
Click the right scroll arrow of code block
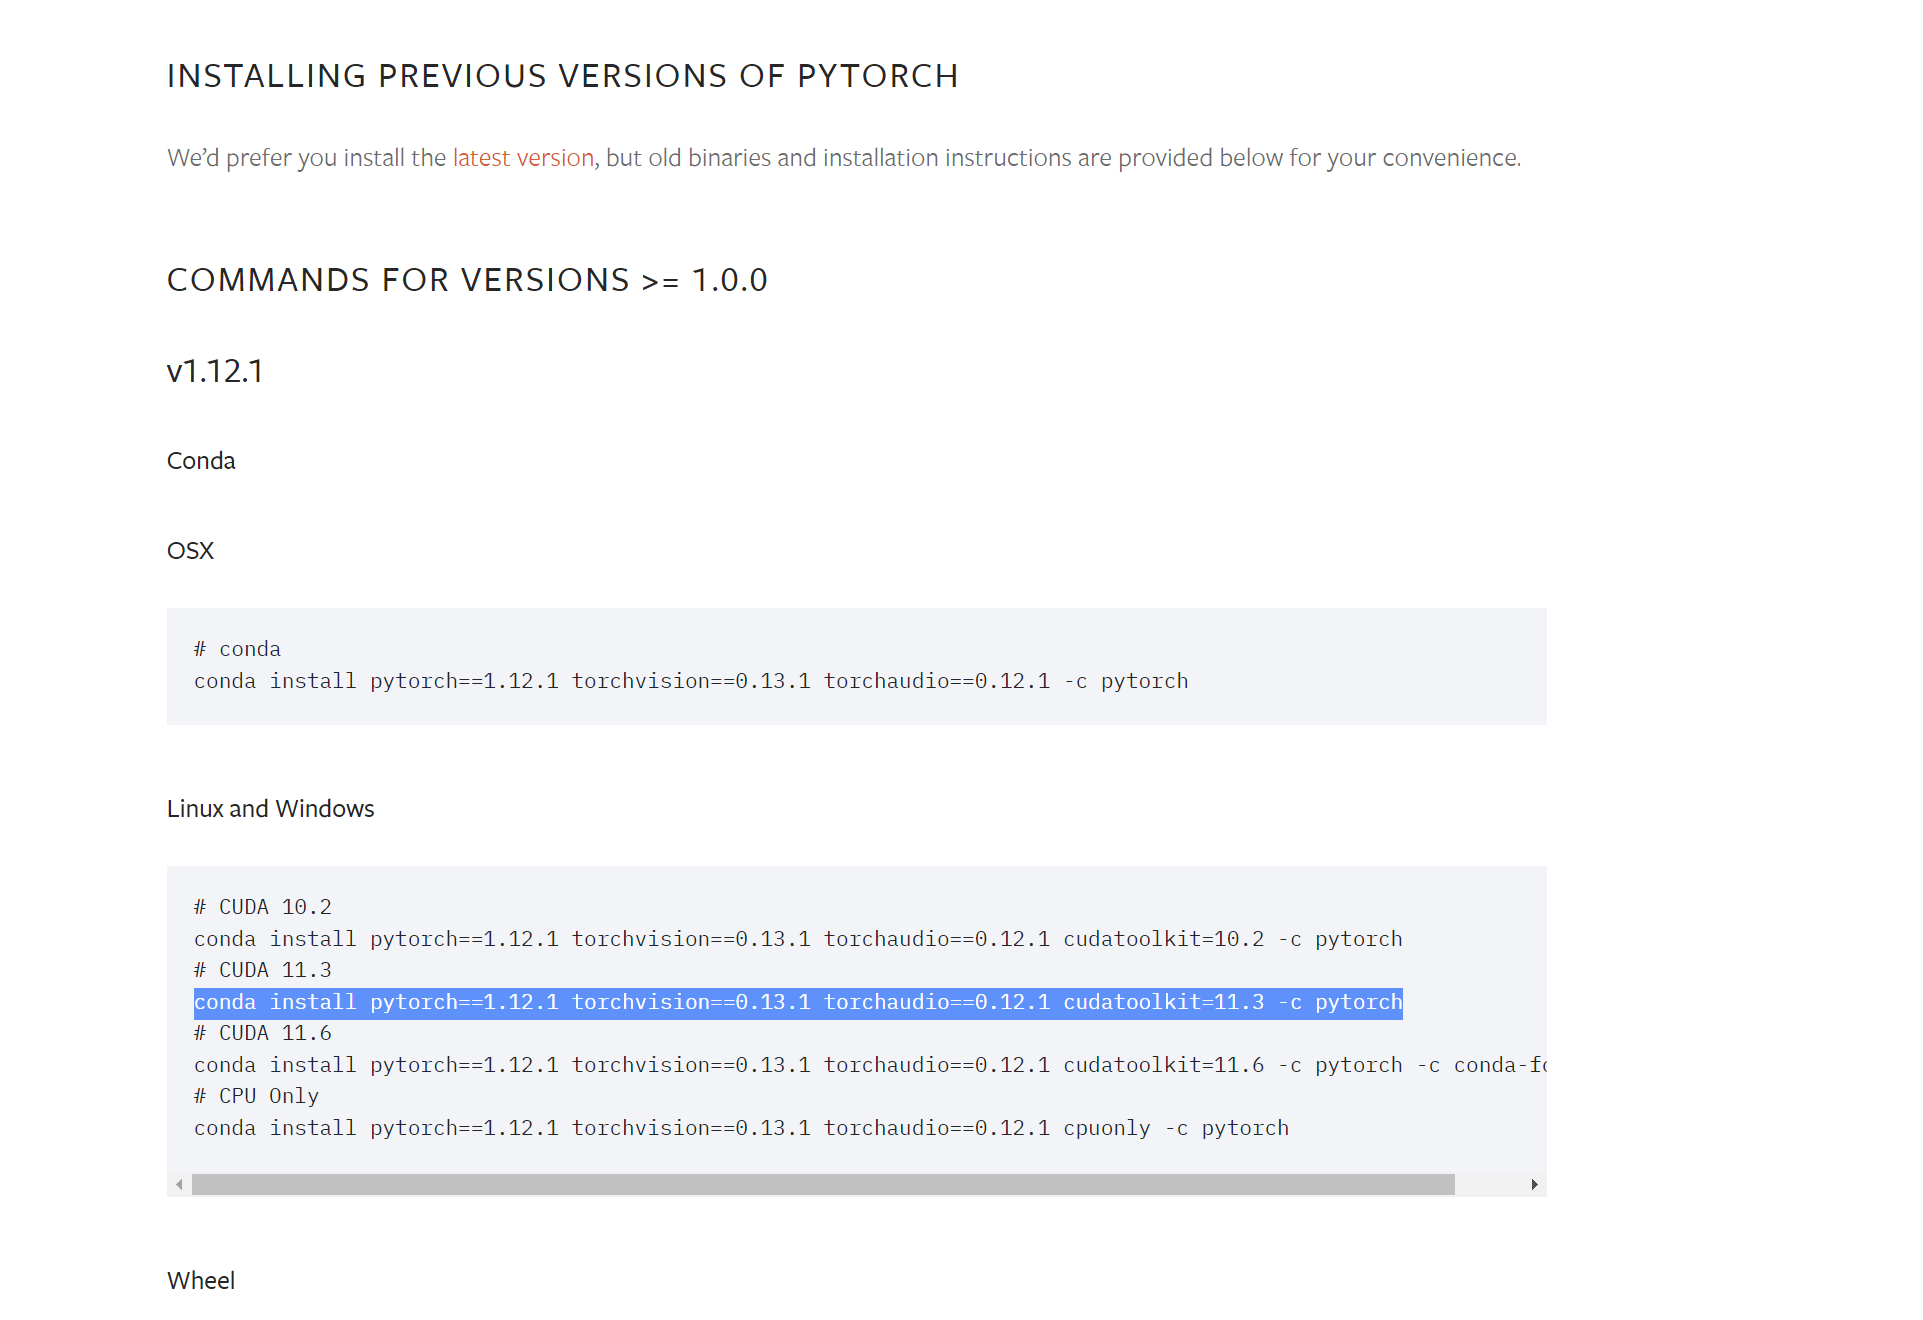point(1534,1184)
